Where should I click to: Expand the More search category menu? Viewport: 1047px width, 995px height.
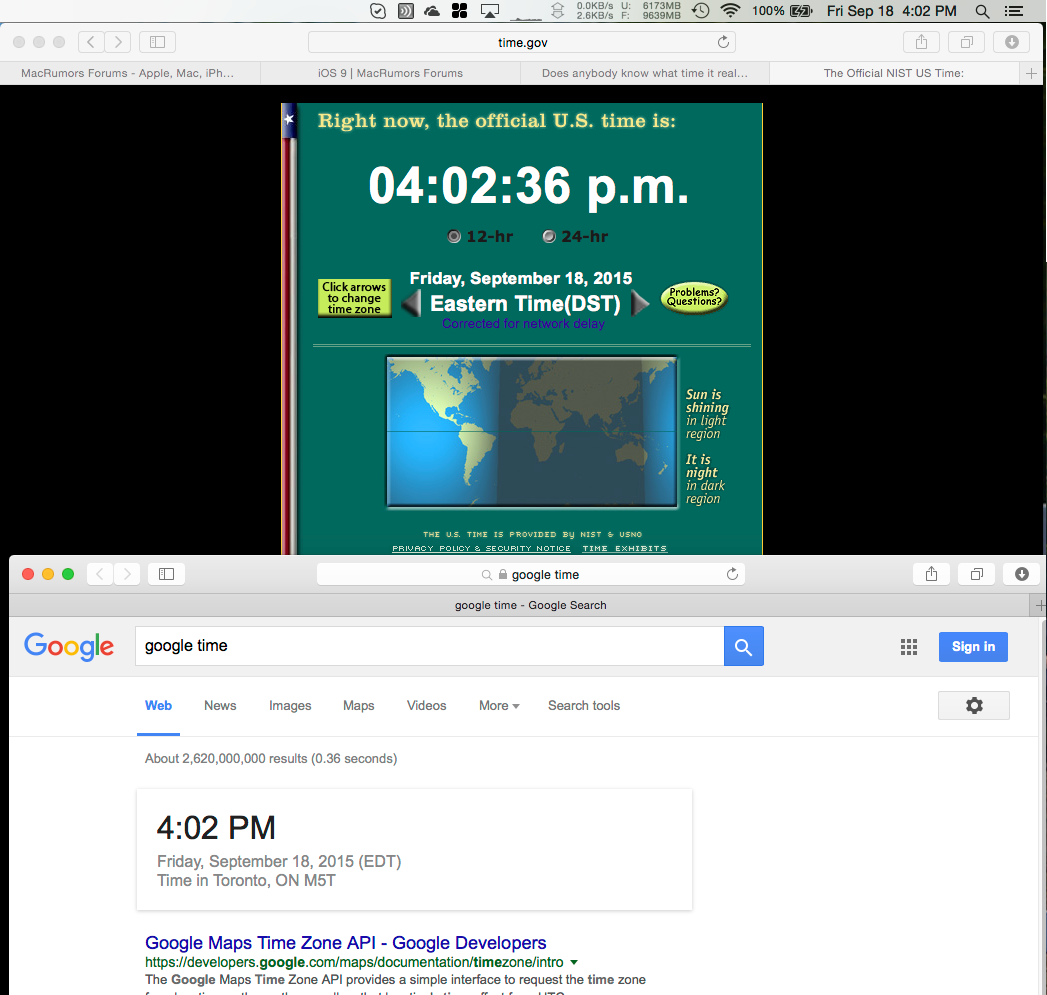pos(499,705)
